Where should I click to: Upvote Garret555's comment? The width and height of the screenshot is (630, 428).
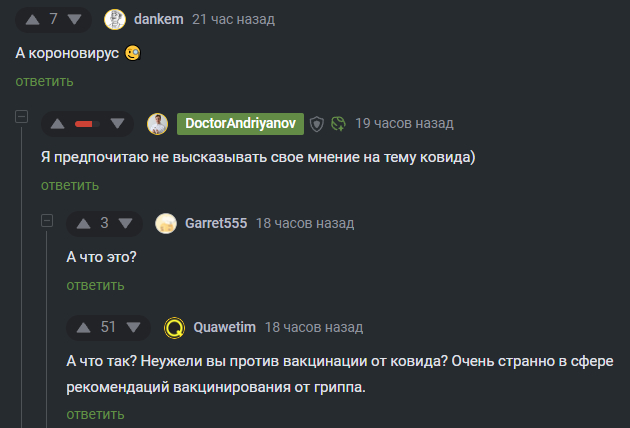(x=83, y=223)
